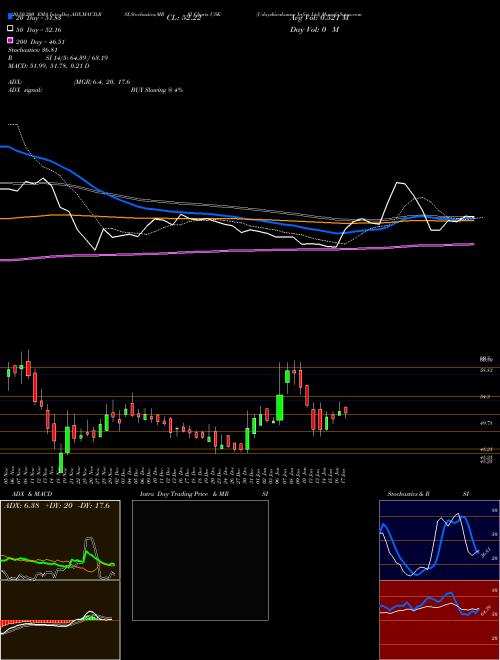Screen dimensions: 500x660
Task: Click the RSI 14/3 value '64.39 / 63.19'
Action: click(x=89, y=58)
